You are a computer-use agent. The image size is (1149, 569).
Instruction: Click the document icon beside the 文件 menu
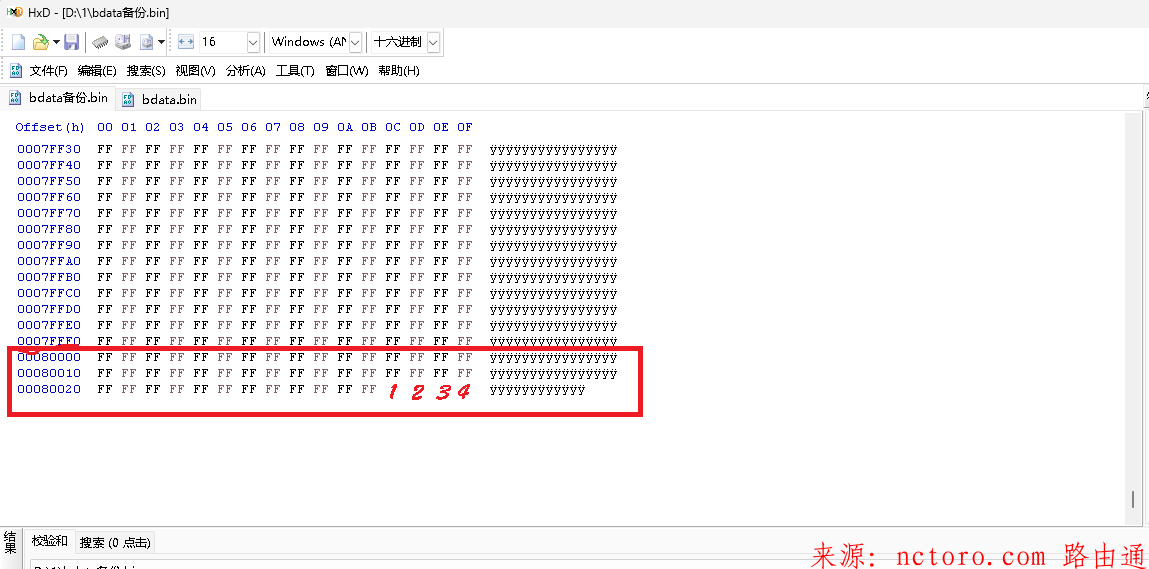[16, 71]
